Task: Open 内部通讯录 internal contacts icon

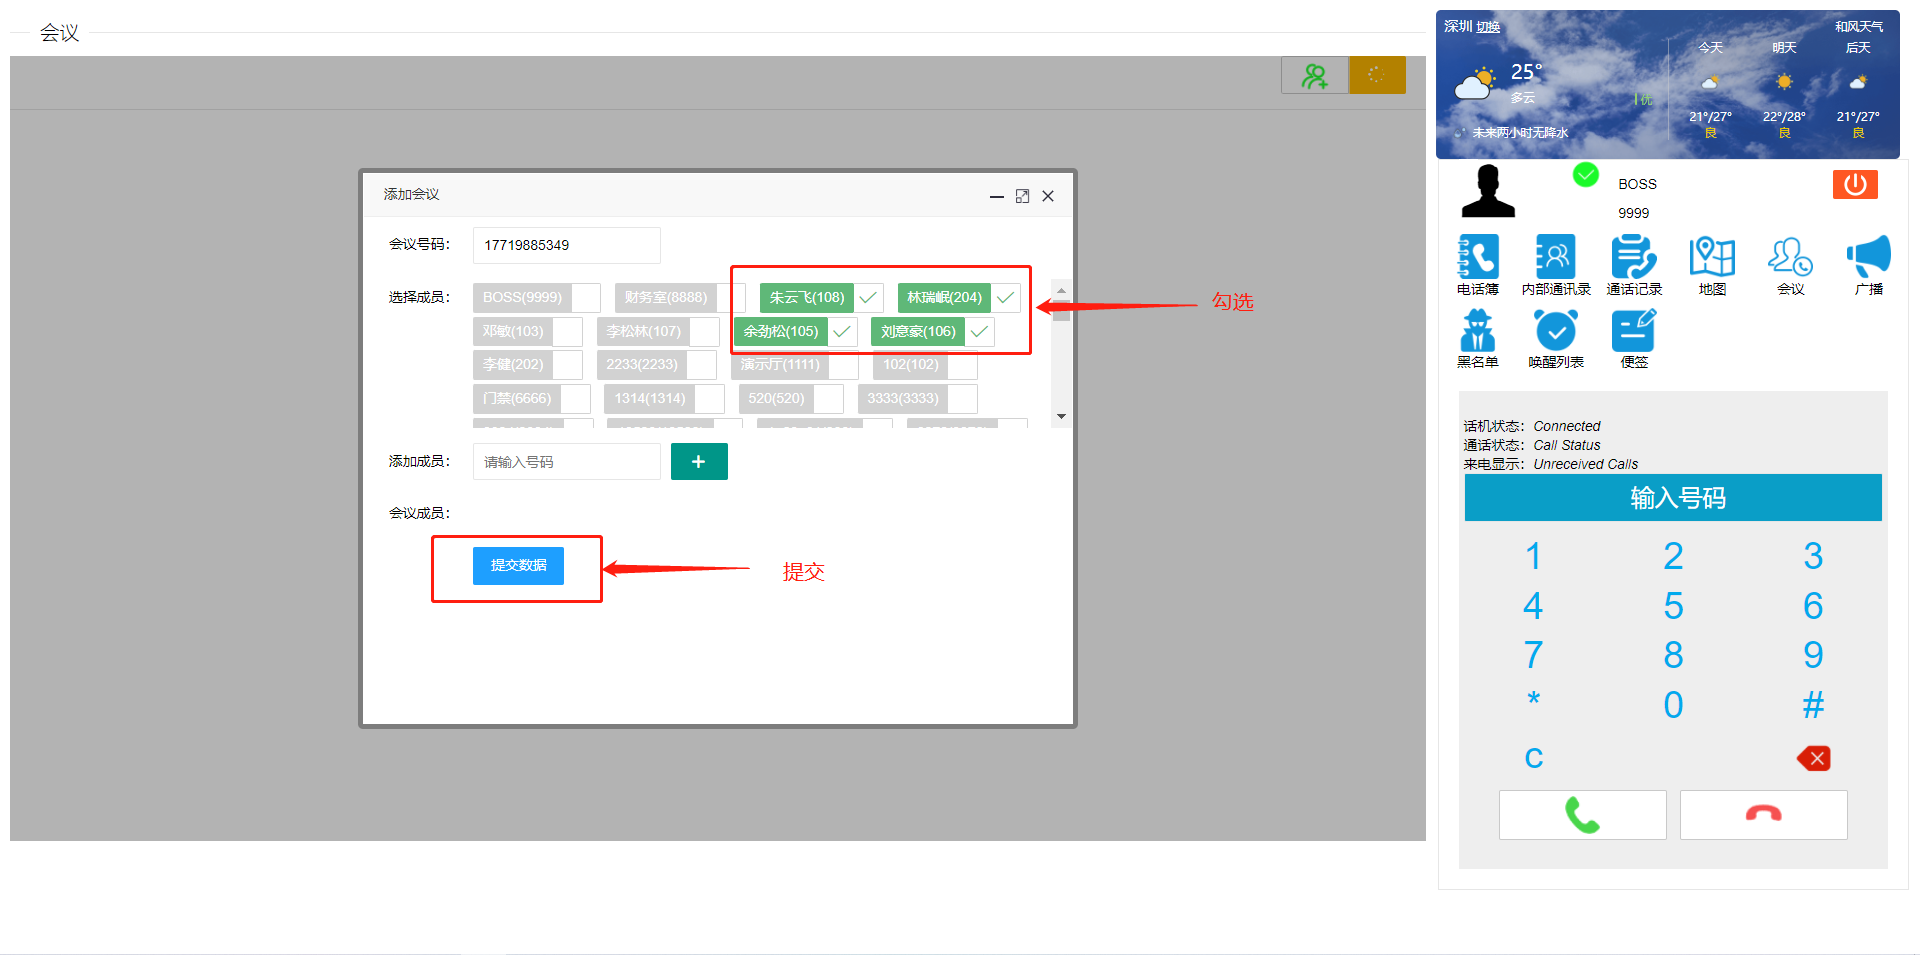Action: [1555, 258]
